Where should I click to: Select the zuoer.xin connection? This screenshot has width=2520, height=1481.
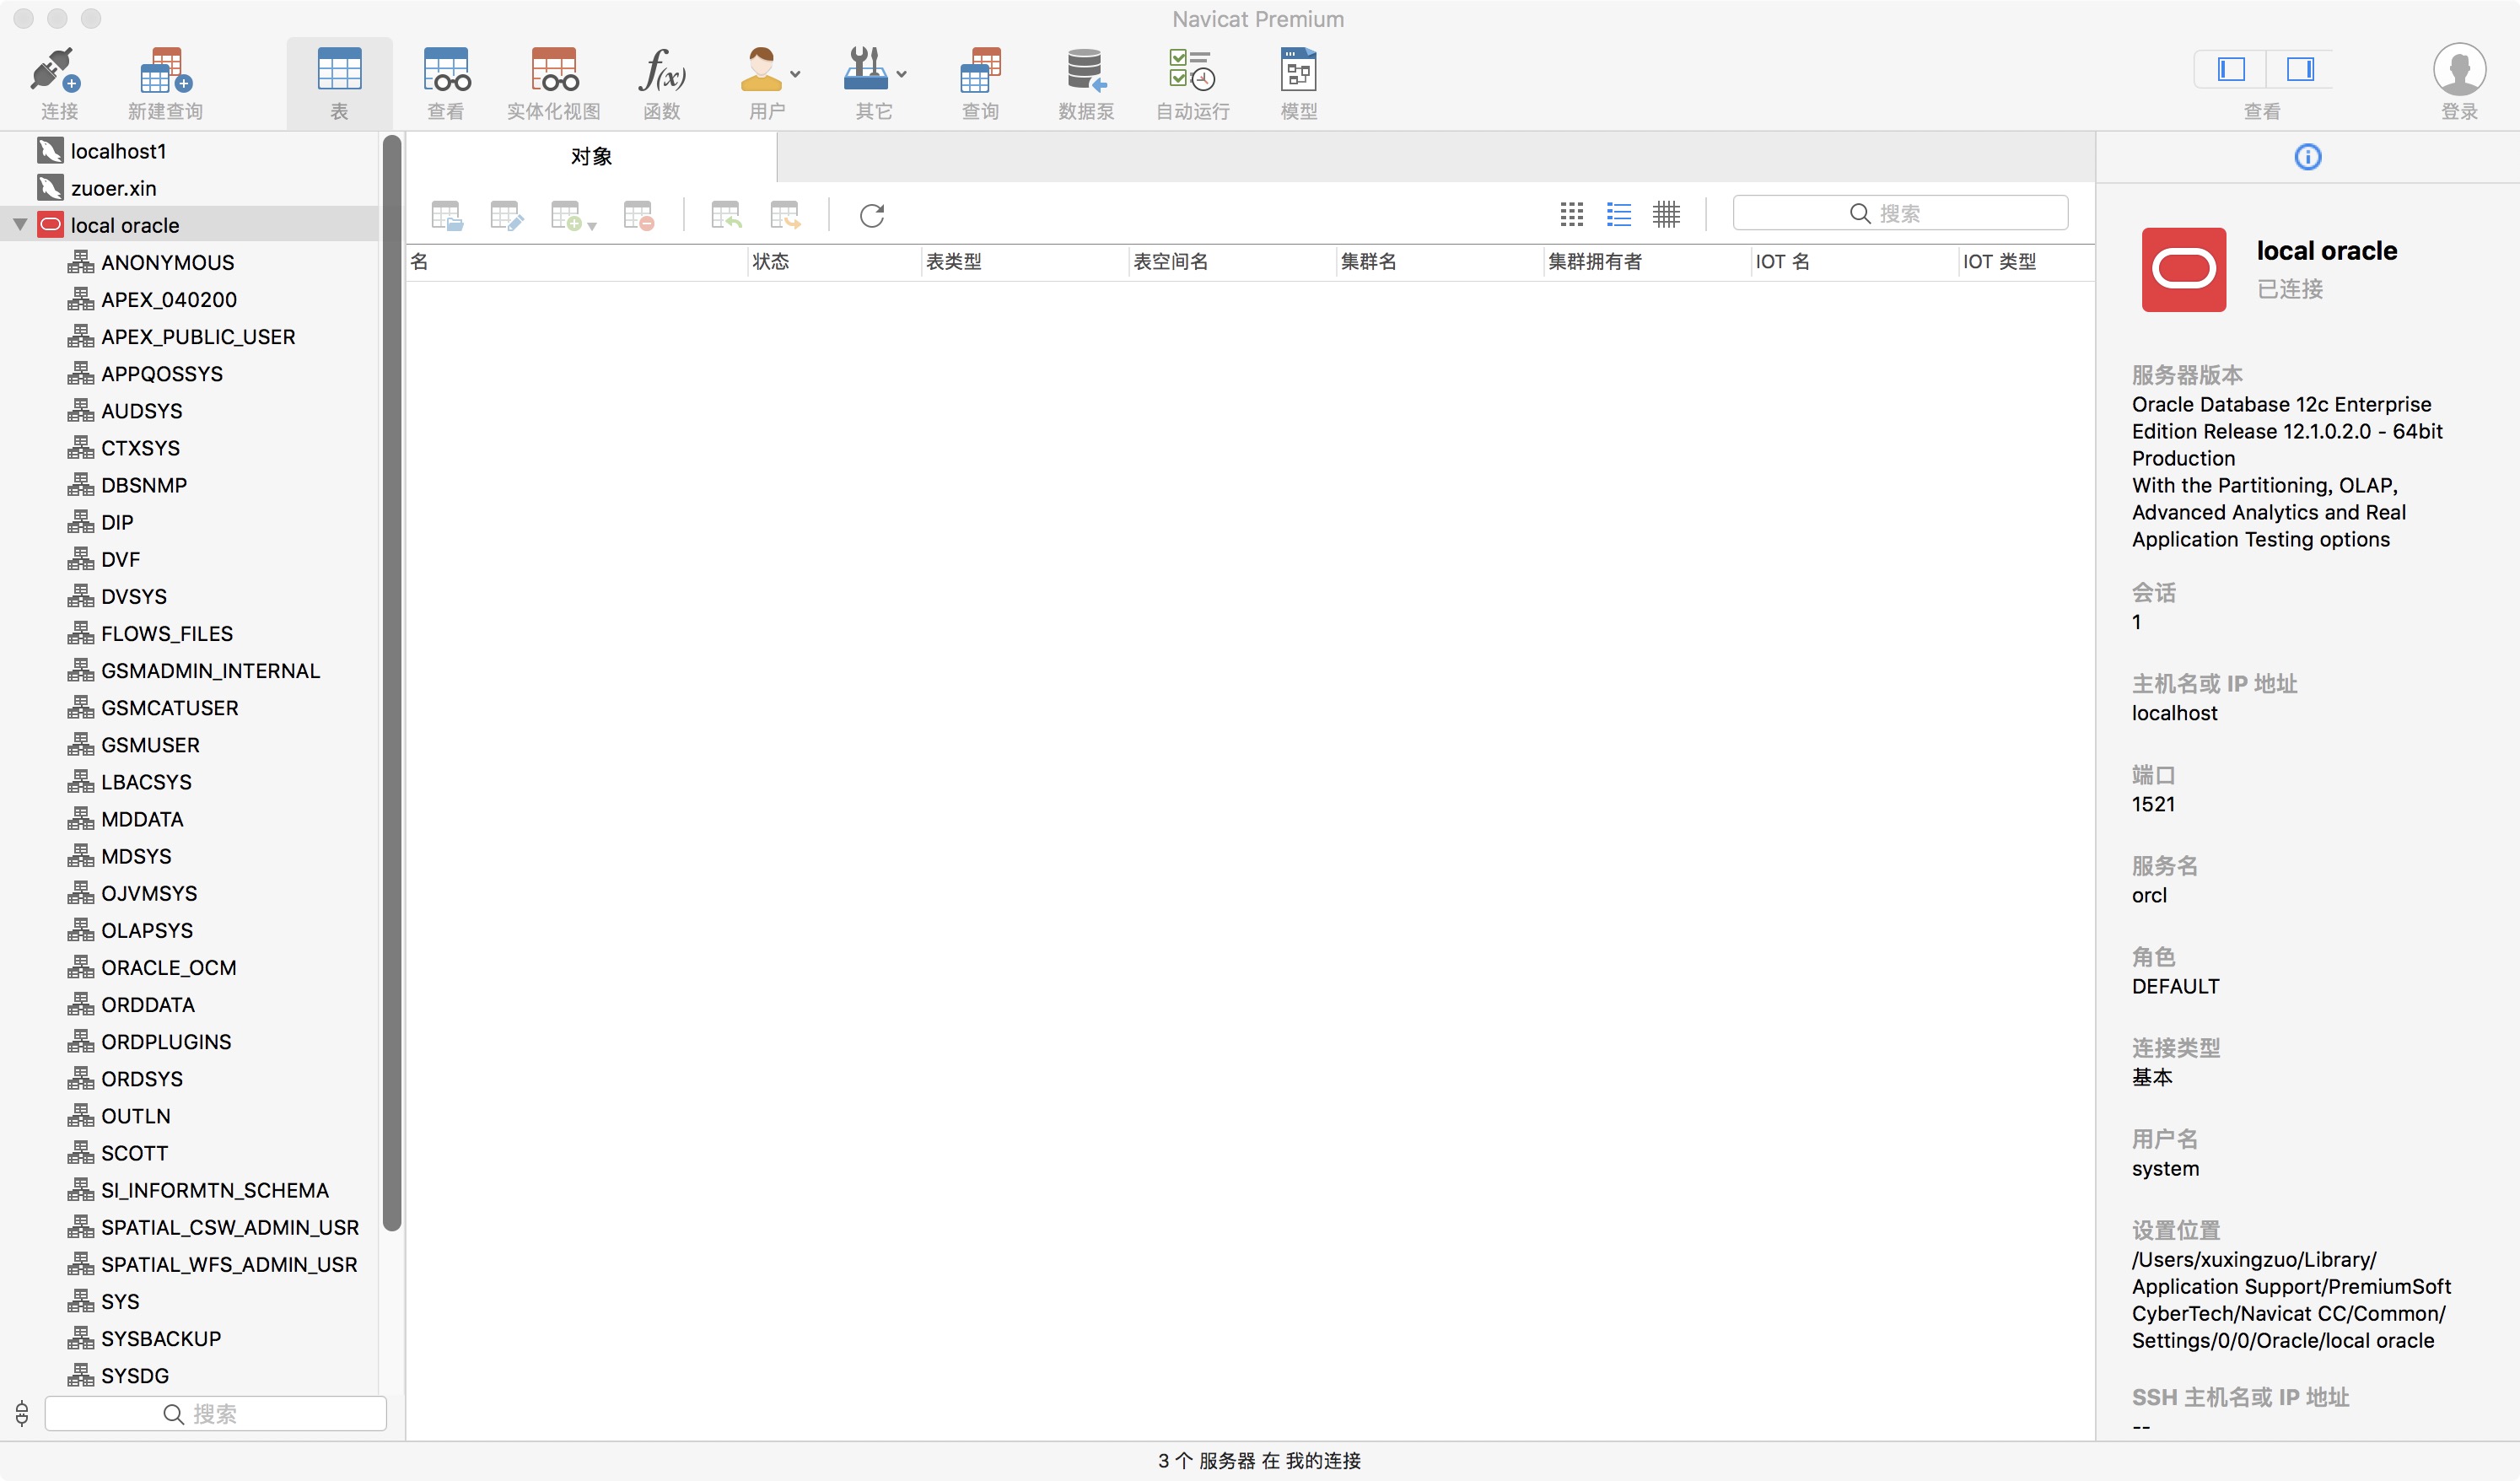click(113, 188)
